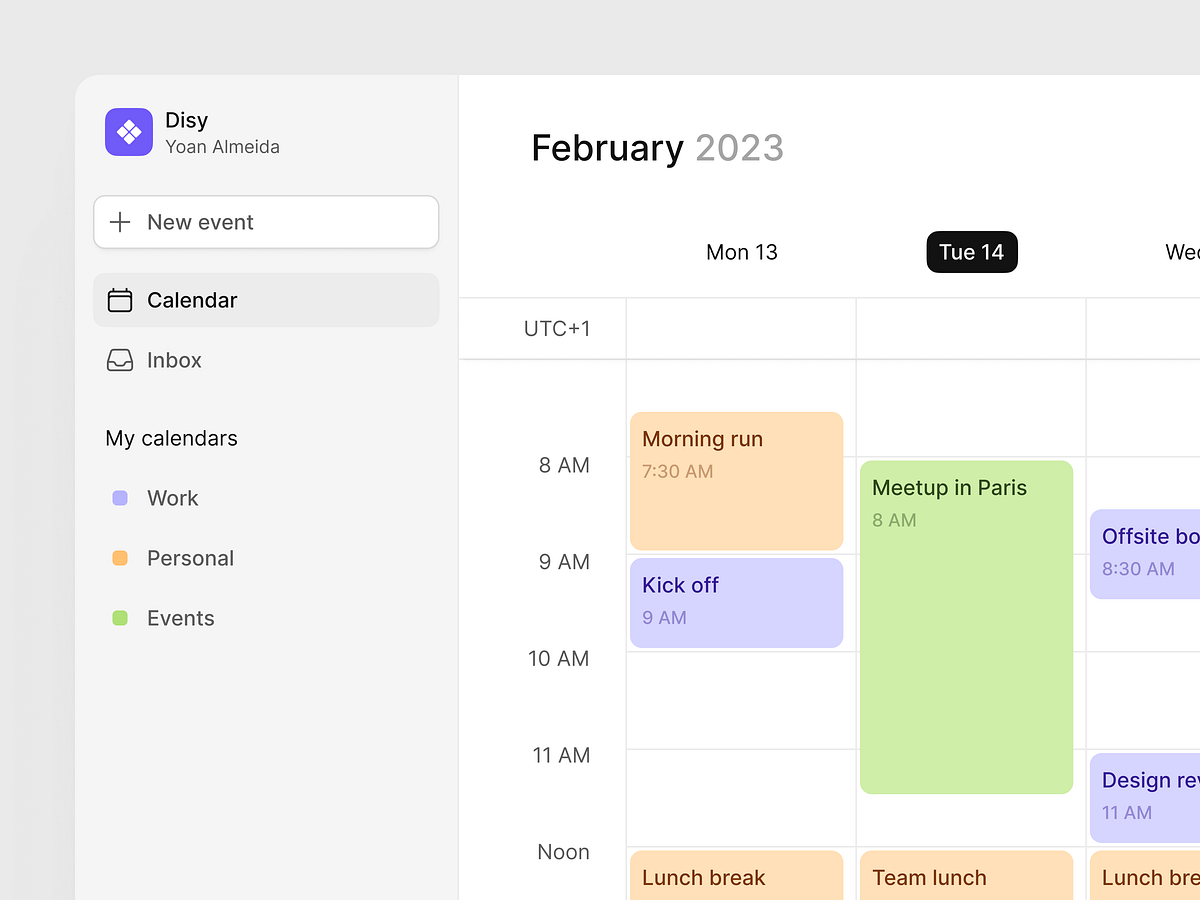
Task: Open the Morning run event
Action: coord(737,481)
